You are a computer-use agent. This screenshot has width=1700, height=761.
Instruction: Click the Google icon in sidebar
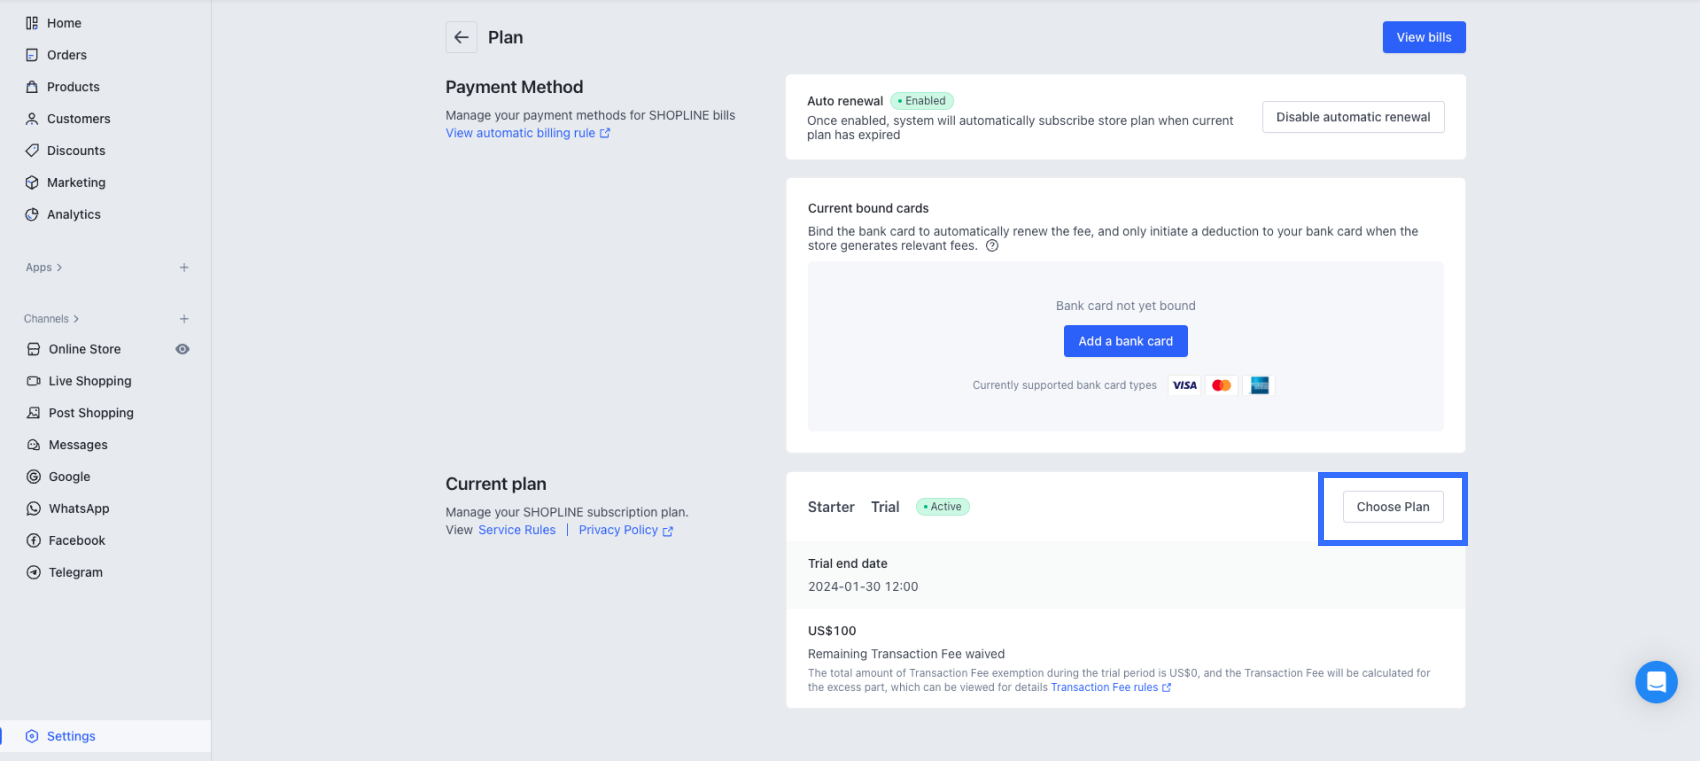(34, 477)
